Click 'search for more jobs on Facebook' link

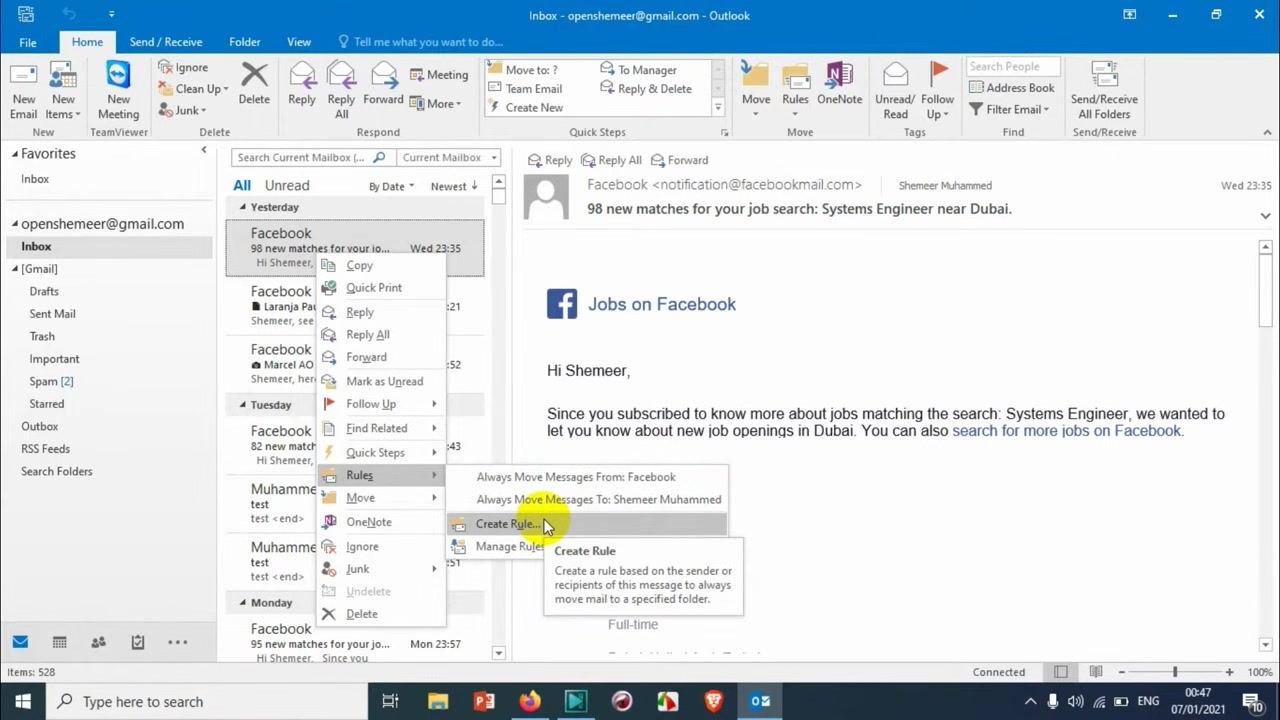click(1067, 431)
